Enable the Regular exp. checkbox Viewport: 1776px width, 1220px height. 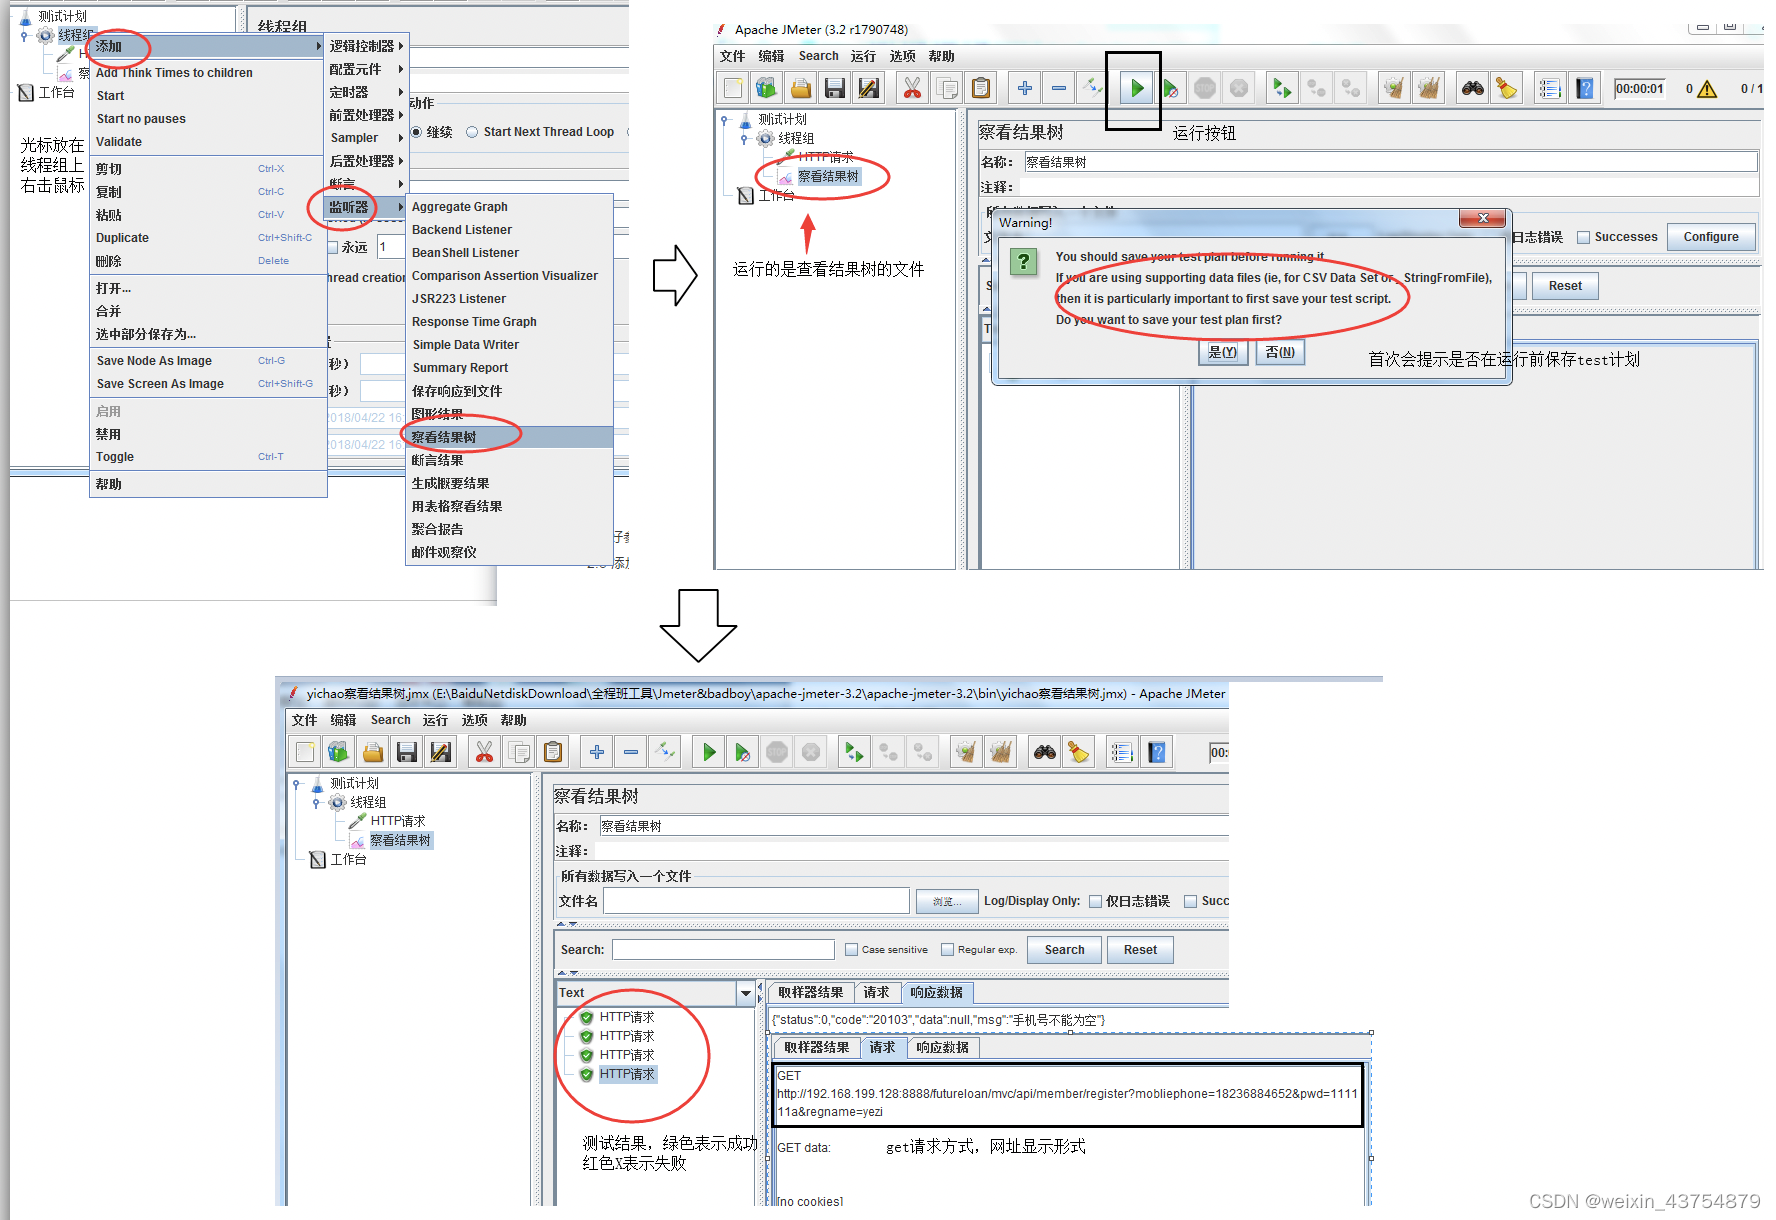click(947, 950)
